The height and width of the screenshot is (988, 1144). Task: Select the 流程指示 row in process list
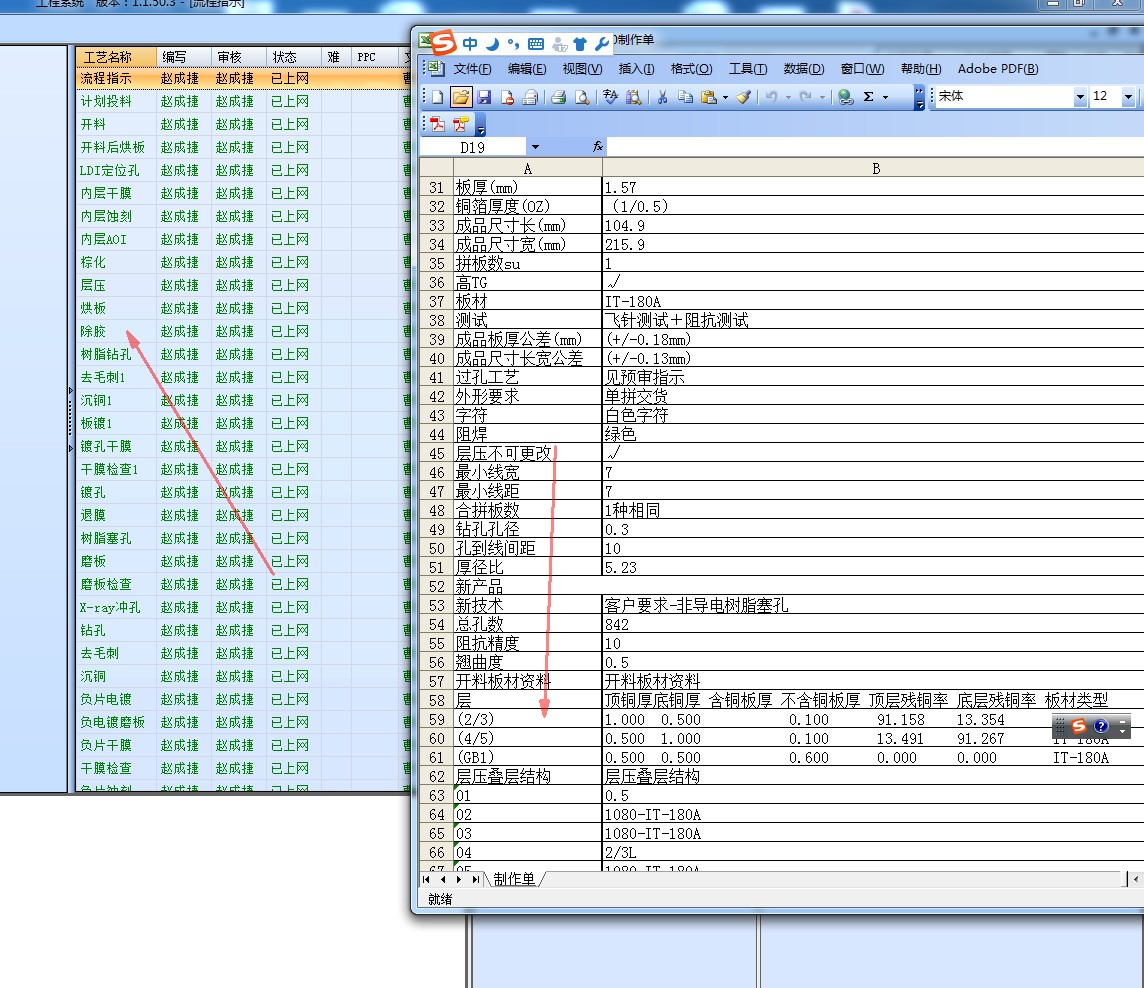tap(243, 78)
